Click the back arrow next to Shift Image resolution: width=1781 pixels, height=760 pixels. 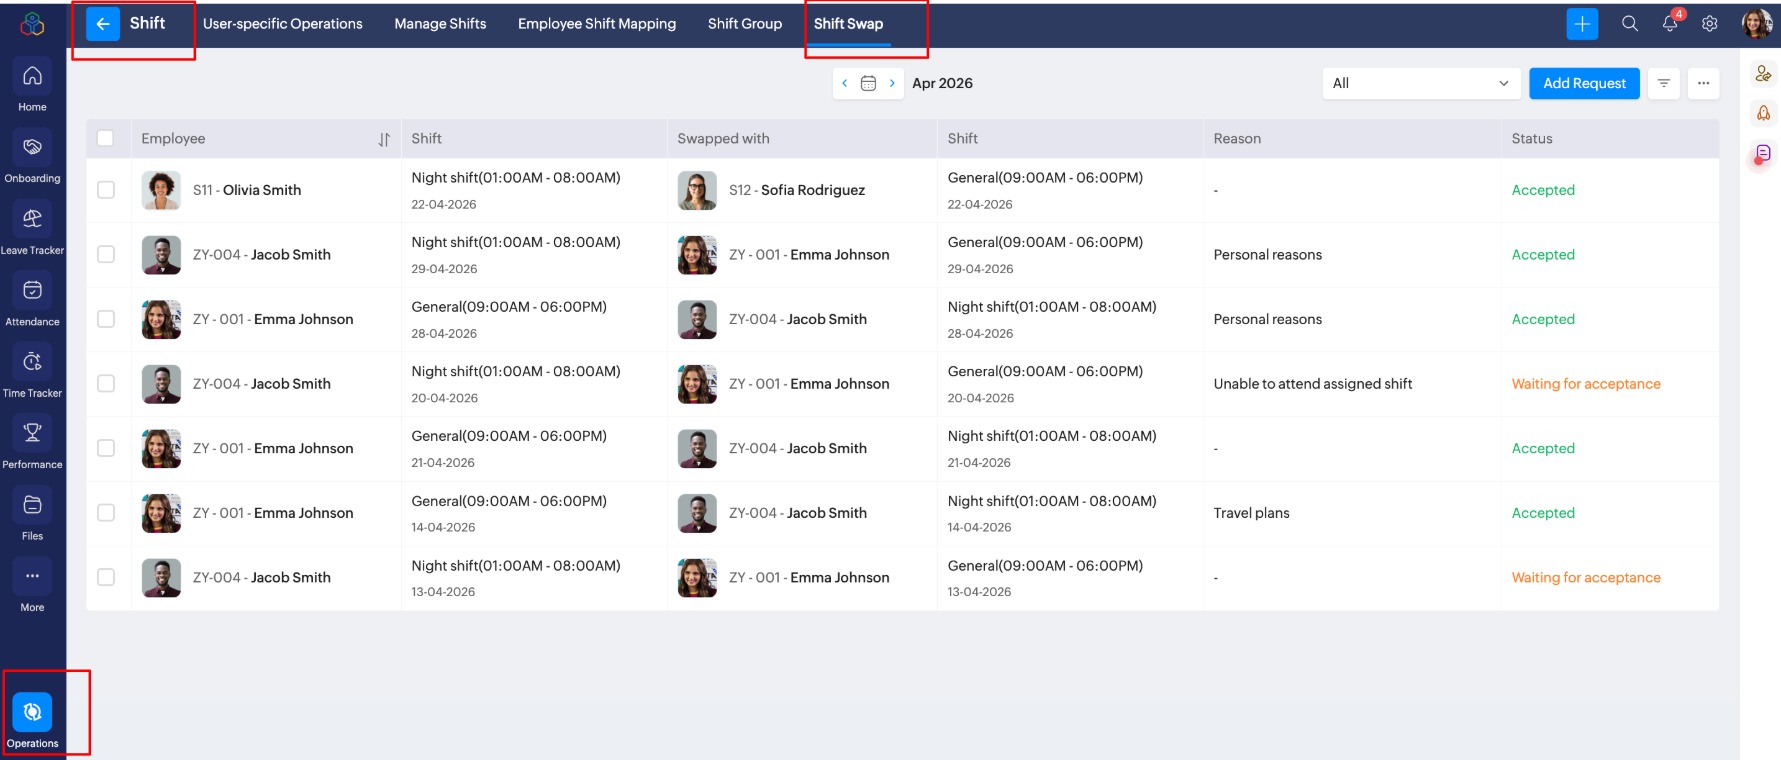coord(103,24)
